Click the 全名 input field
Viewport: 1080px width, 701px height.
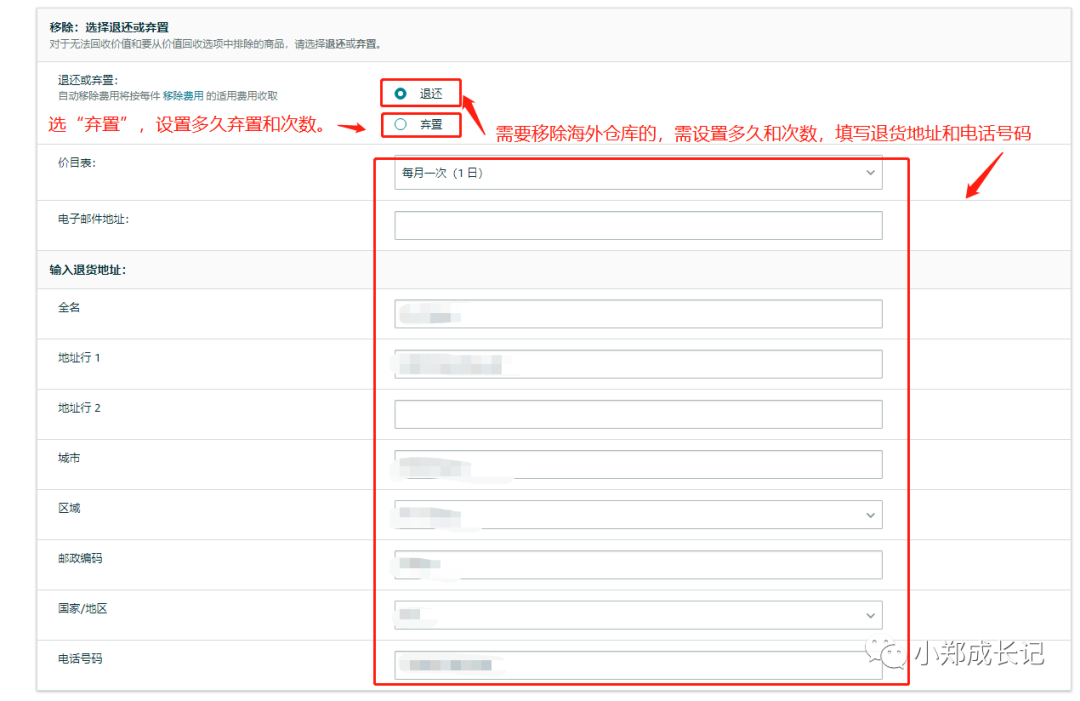coord(638,313)
